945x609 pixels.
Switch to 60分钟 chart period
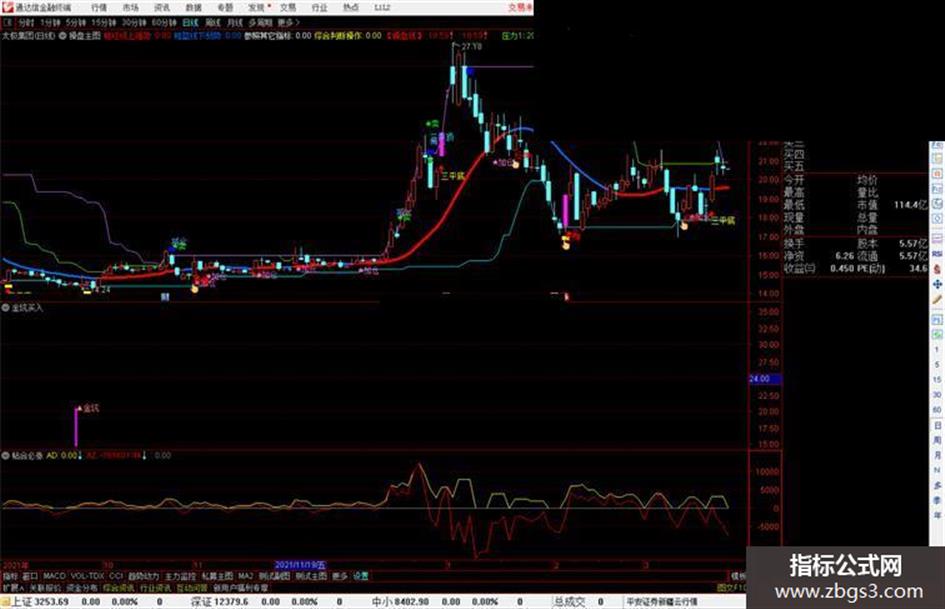(164, 22)
